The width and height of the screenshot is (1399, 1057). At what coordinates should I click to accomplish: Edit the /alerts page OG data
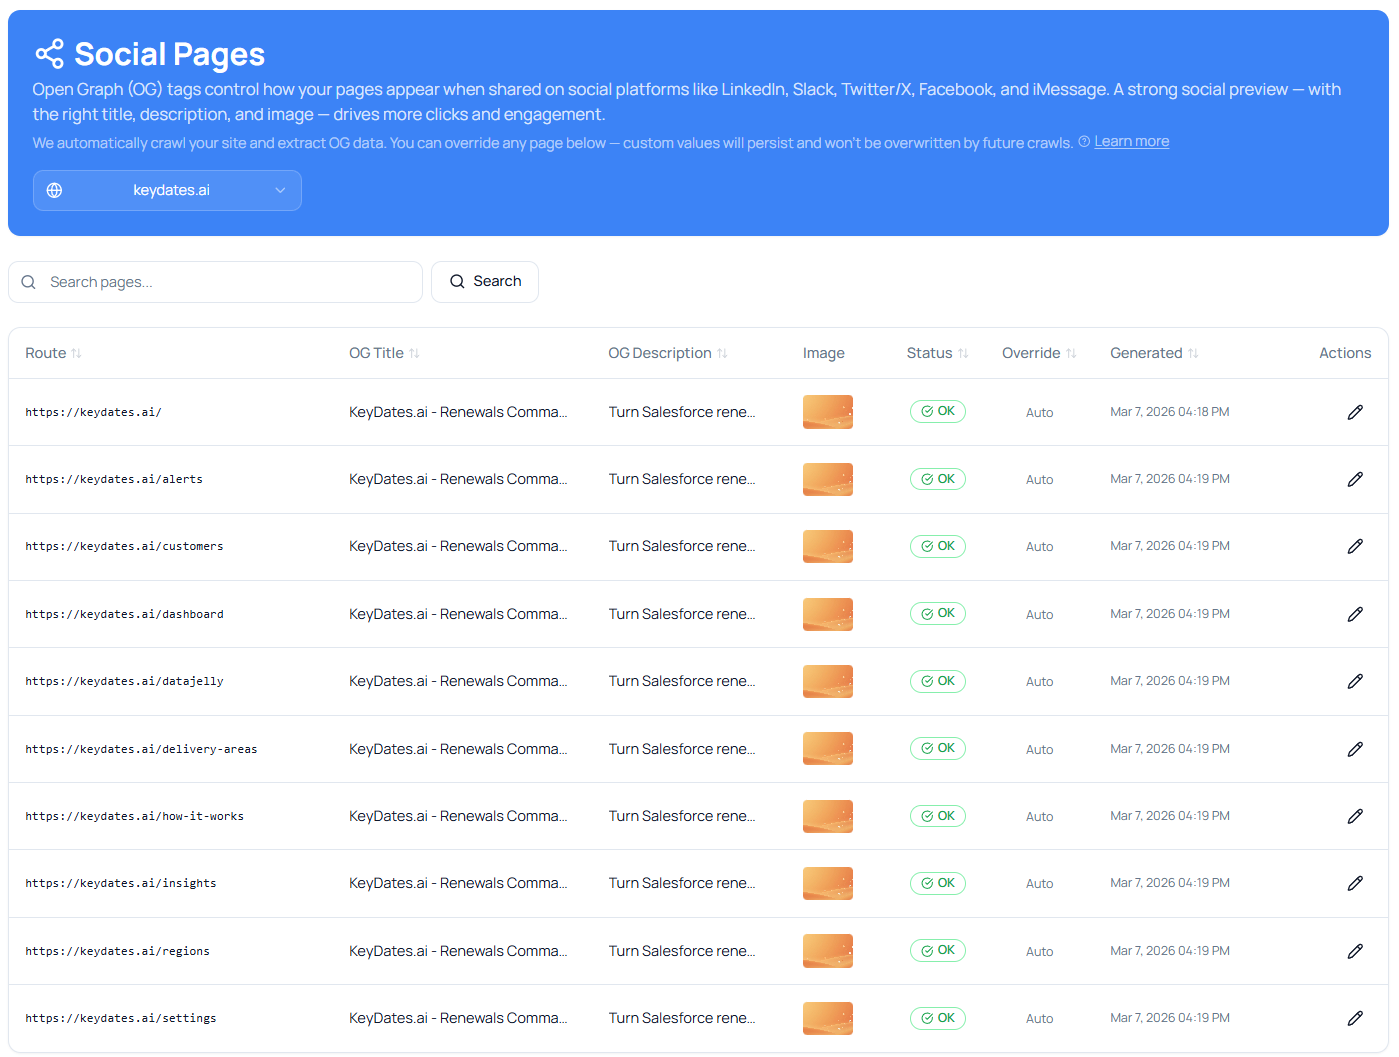(1355, 479)
